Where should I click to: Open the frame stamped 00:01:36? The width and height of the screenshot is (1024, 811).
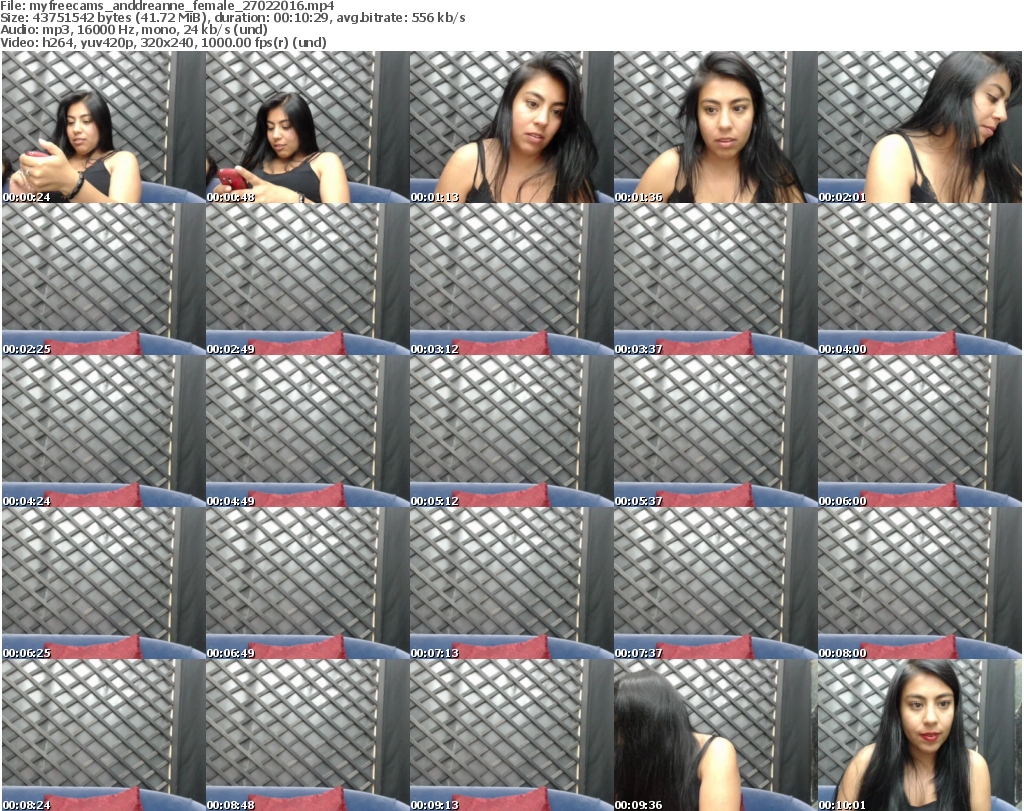tap(716, 127)
